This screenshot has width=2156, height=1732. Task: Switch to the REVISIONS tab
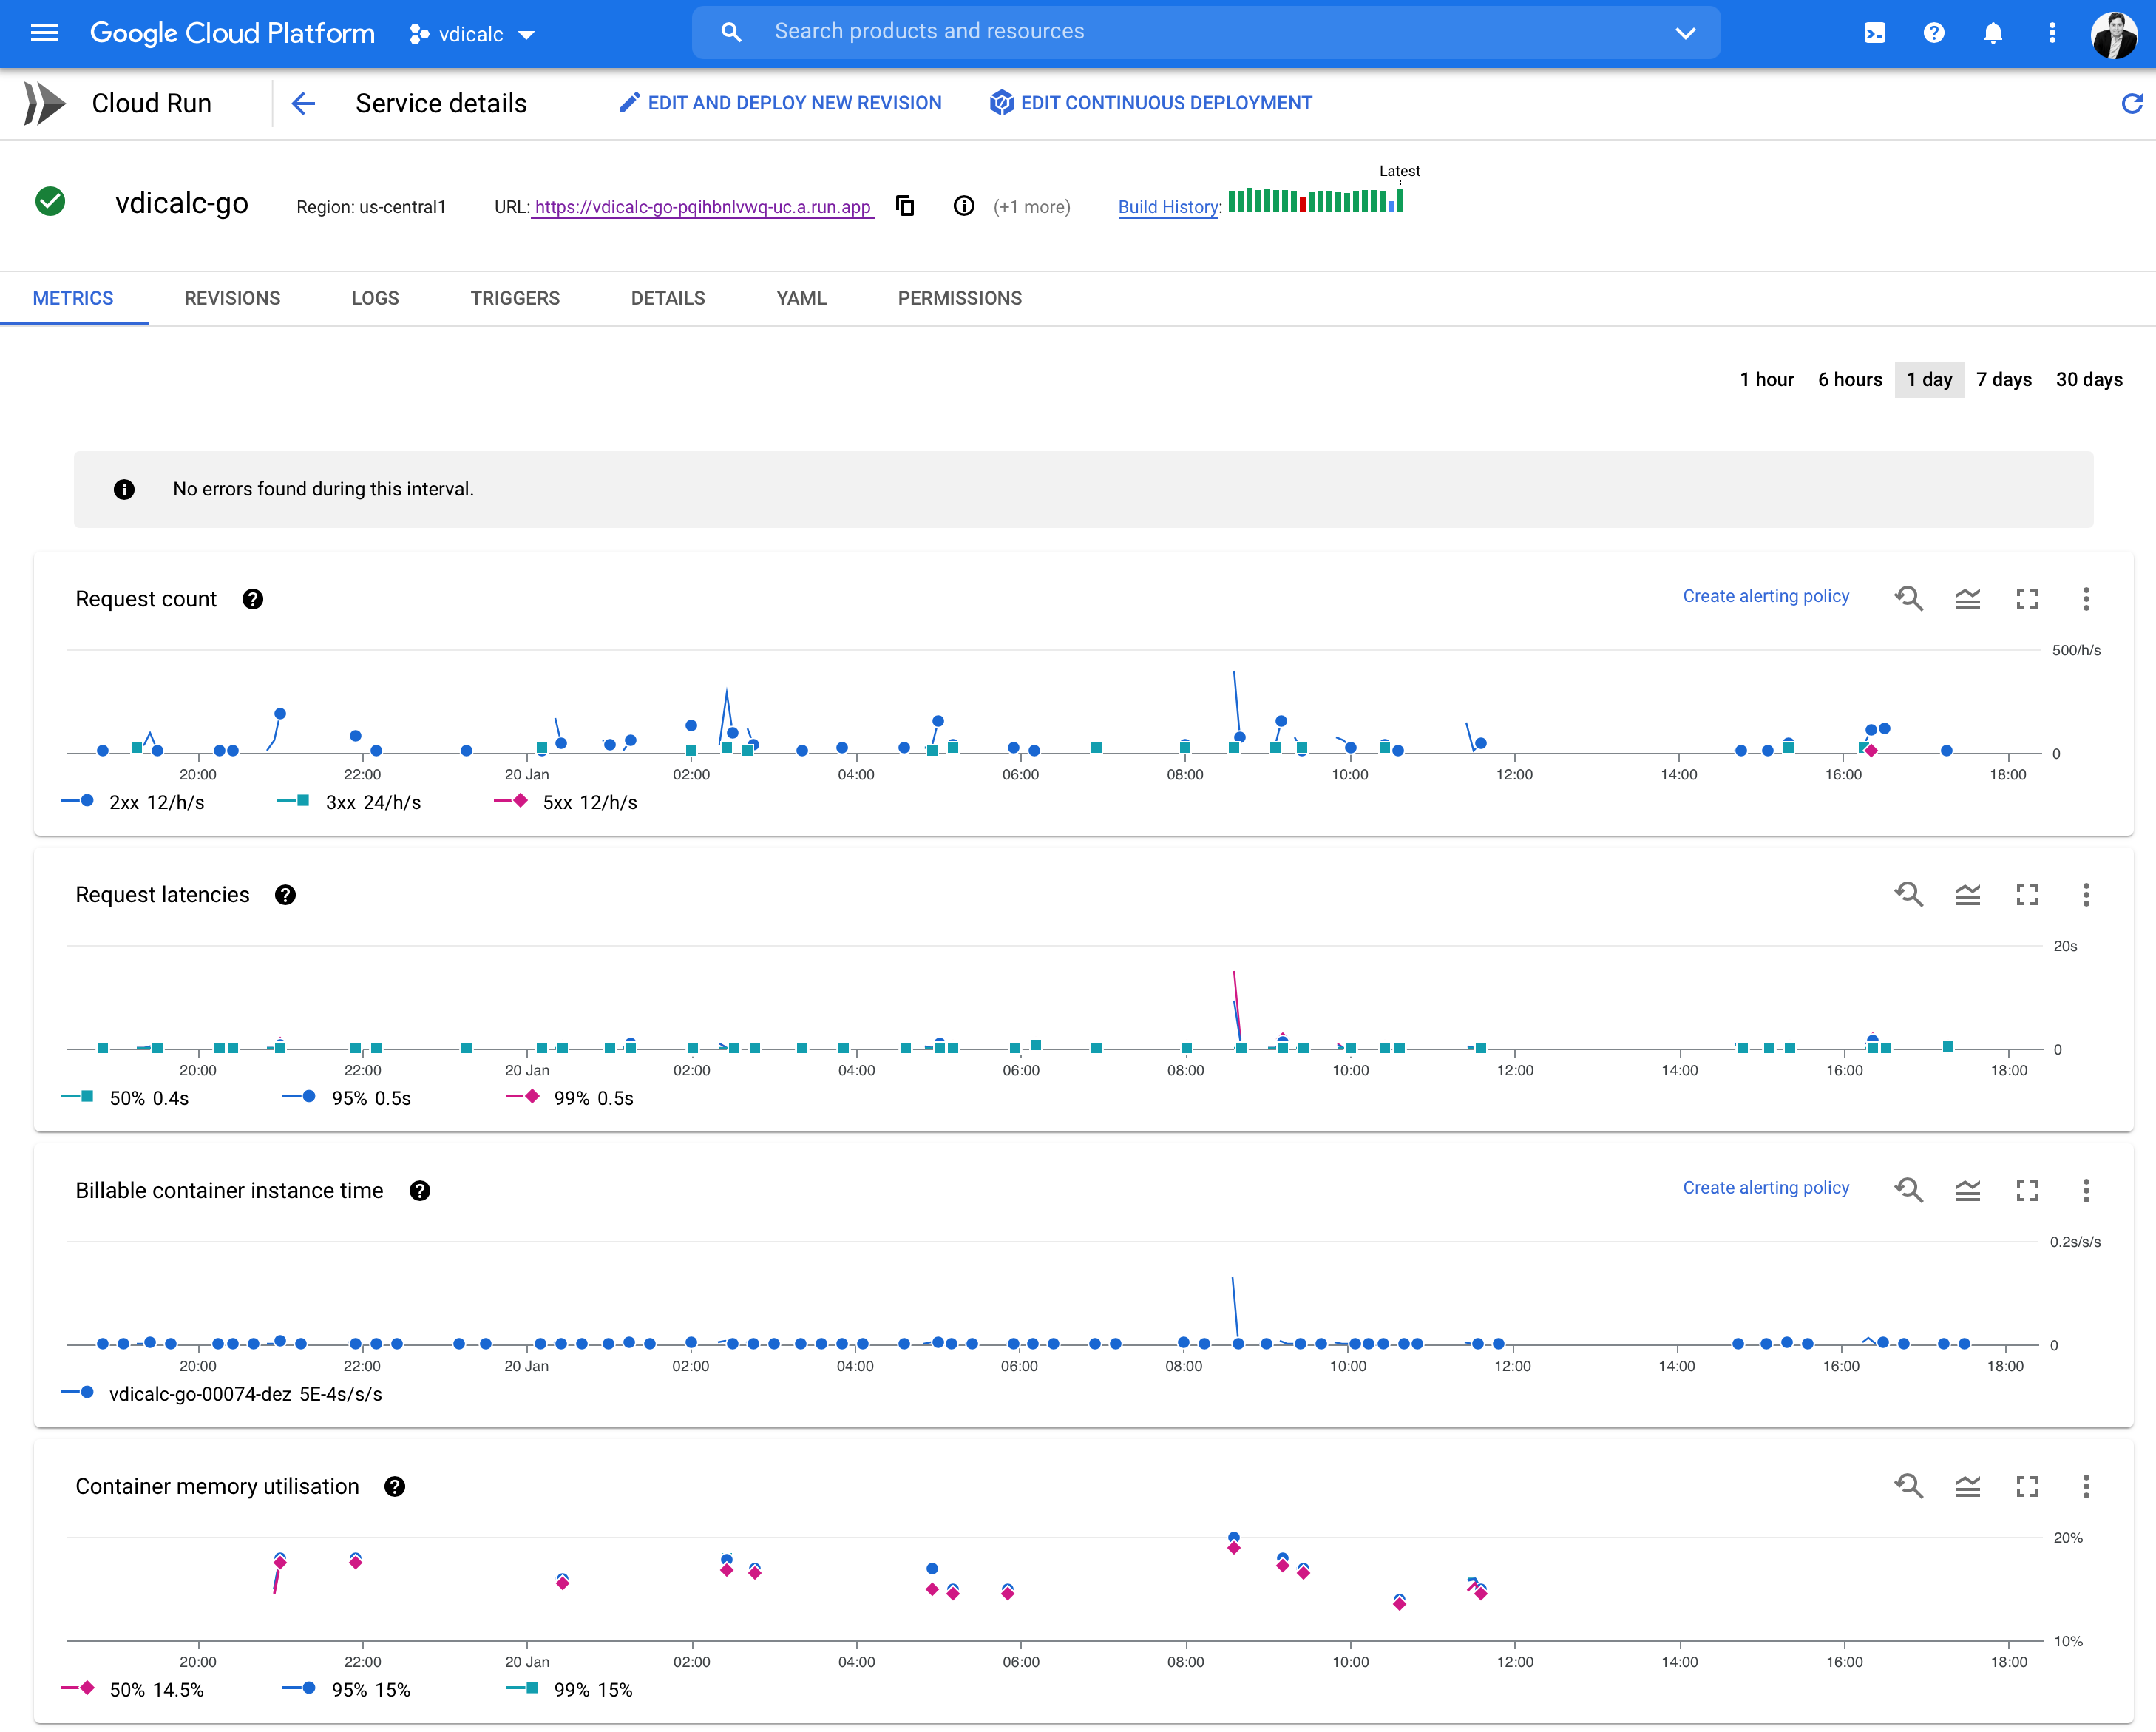coord(232,298)
